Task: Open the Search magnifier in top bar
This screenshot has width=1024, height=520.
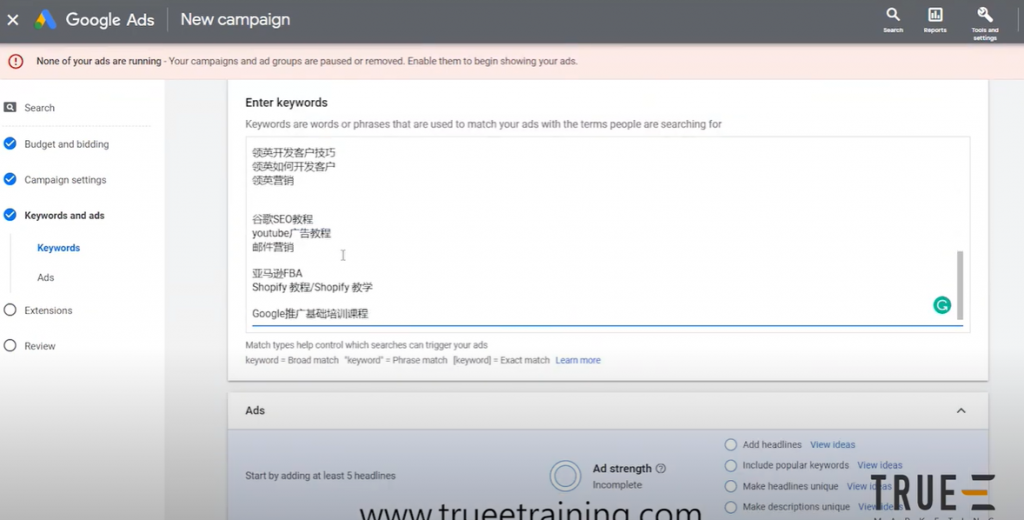Action: 893,15
